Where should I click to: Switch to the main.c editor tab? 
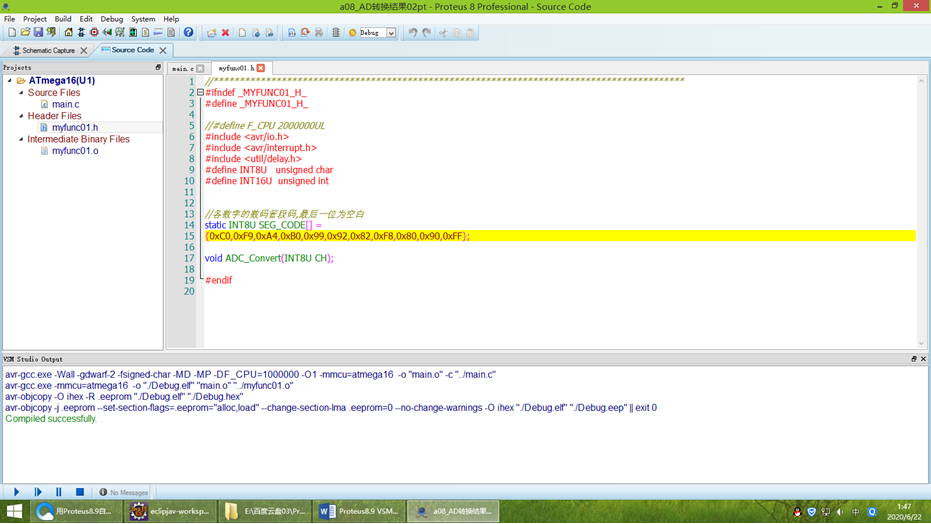tap(183, 68)
